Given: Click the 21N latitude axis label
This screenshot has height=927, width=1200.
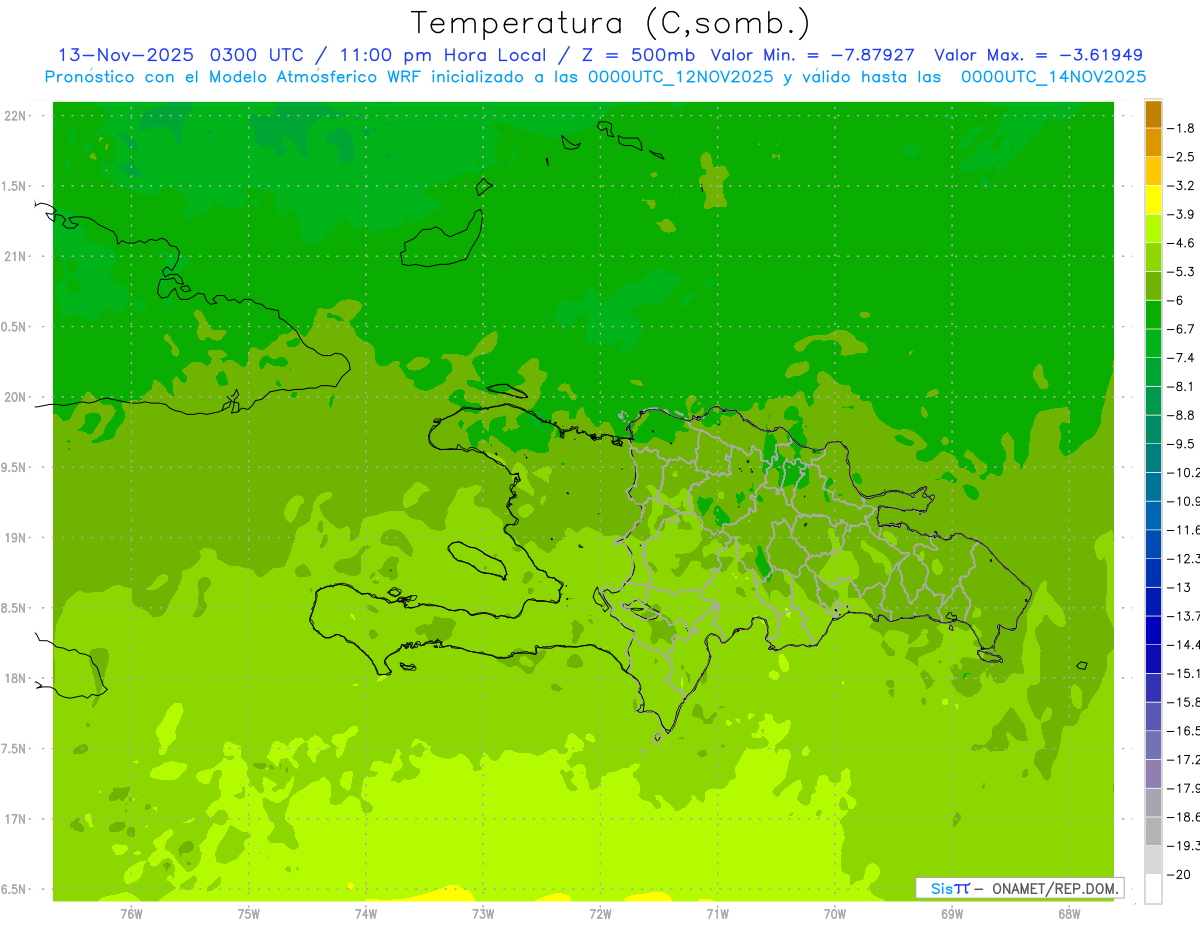Looking at the screenshot, I should [x=16, y=256].
